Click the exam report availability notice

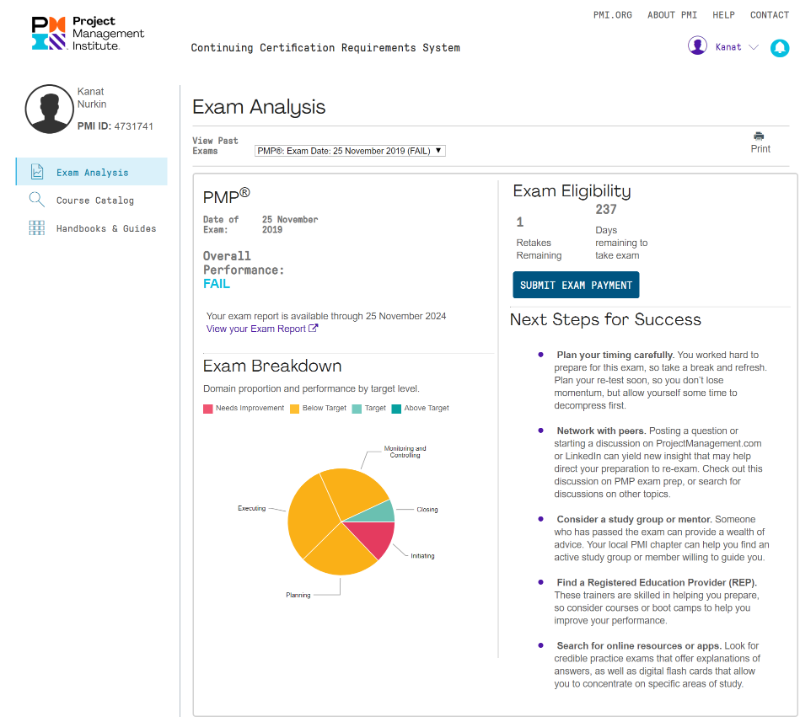tap(326, 316)
